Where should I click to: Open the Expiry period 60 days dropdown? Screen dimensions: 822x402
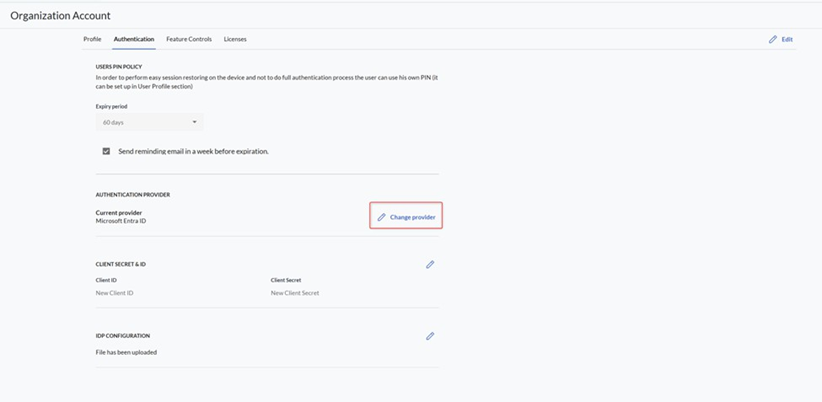(148, 122)
